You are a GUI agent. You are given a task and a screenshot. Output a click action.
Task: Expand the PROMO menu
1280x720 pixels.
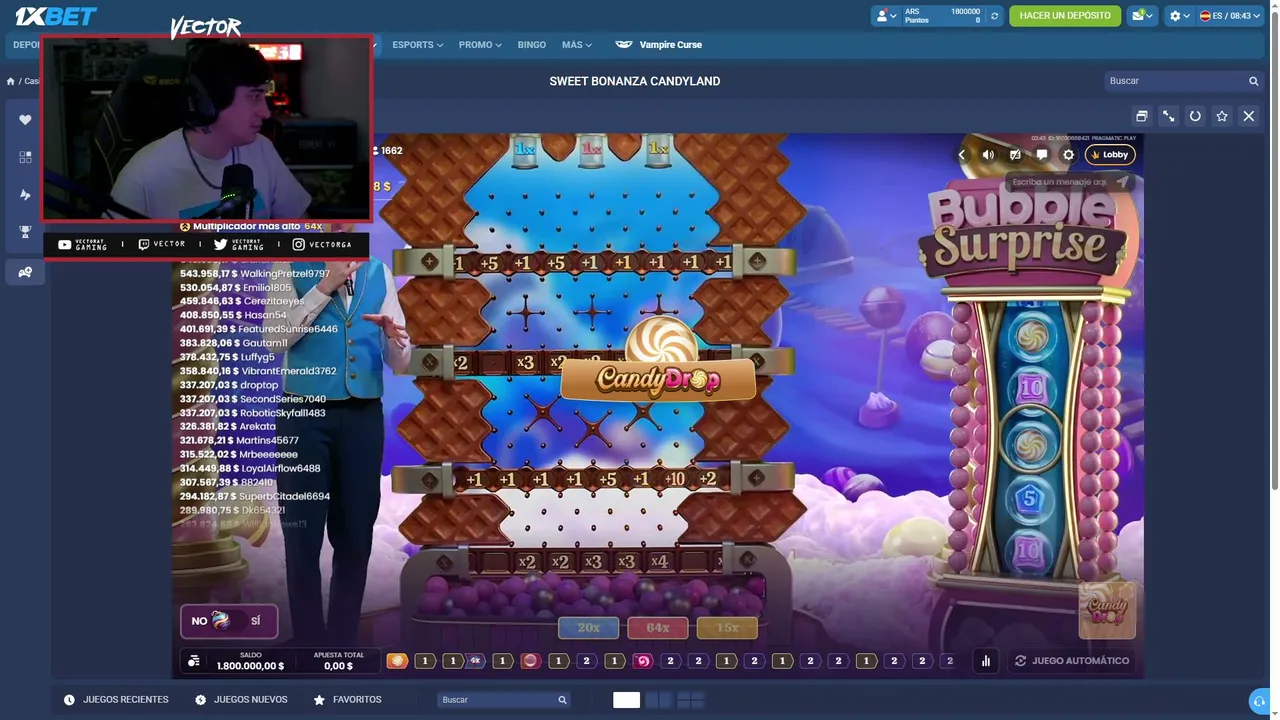(x=480, y=45)
